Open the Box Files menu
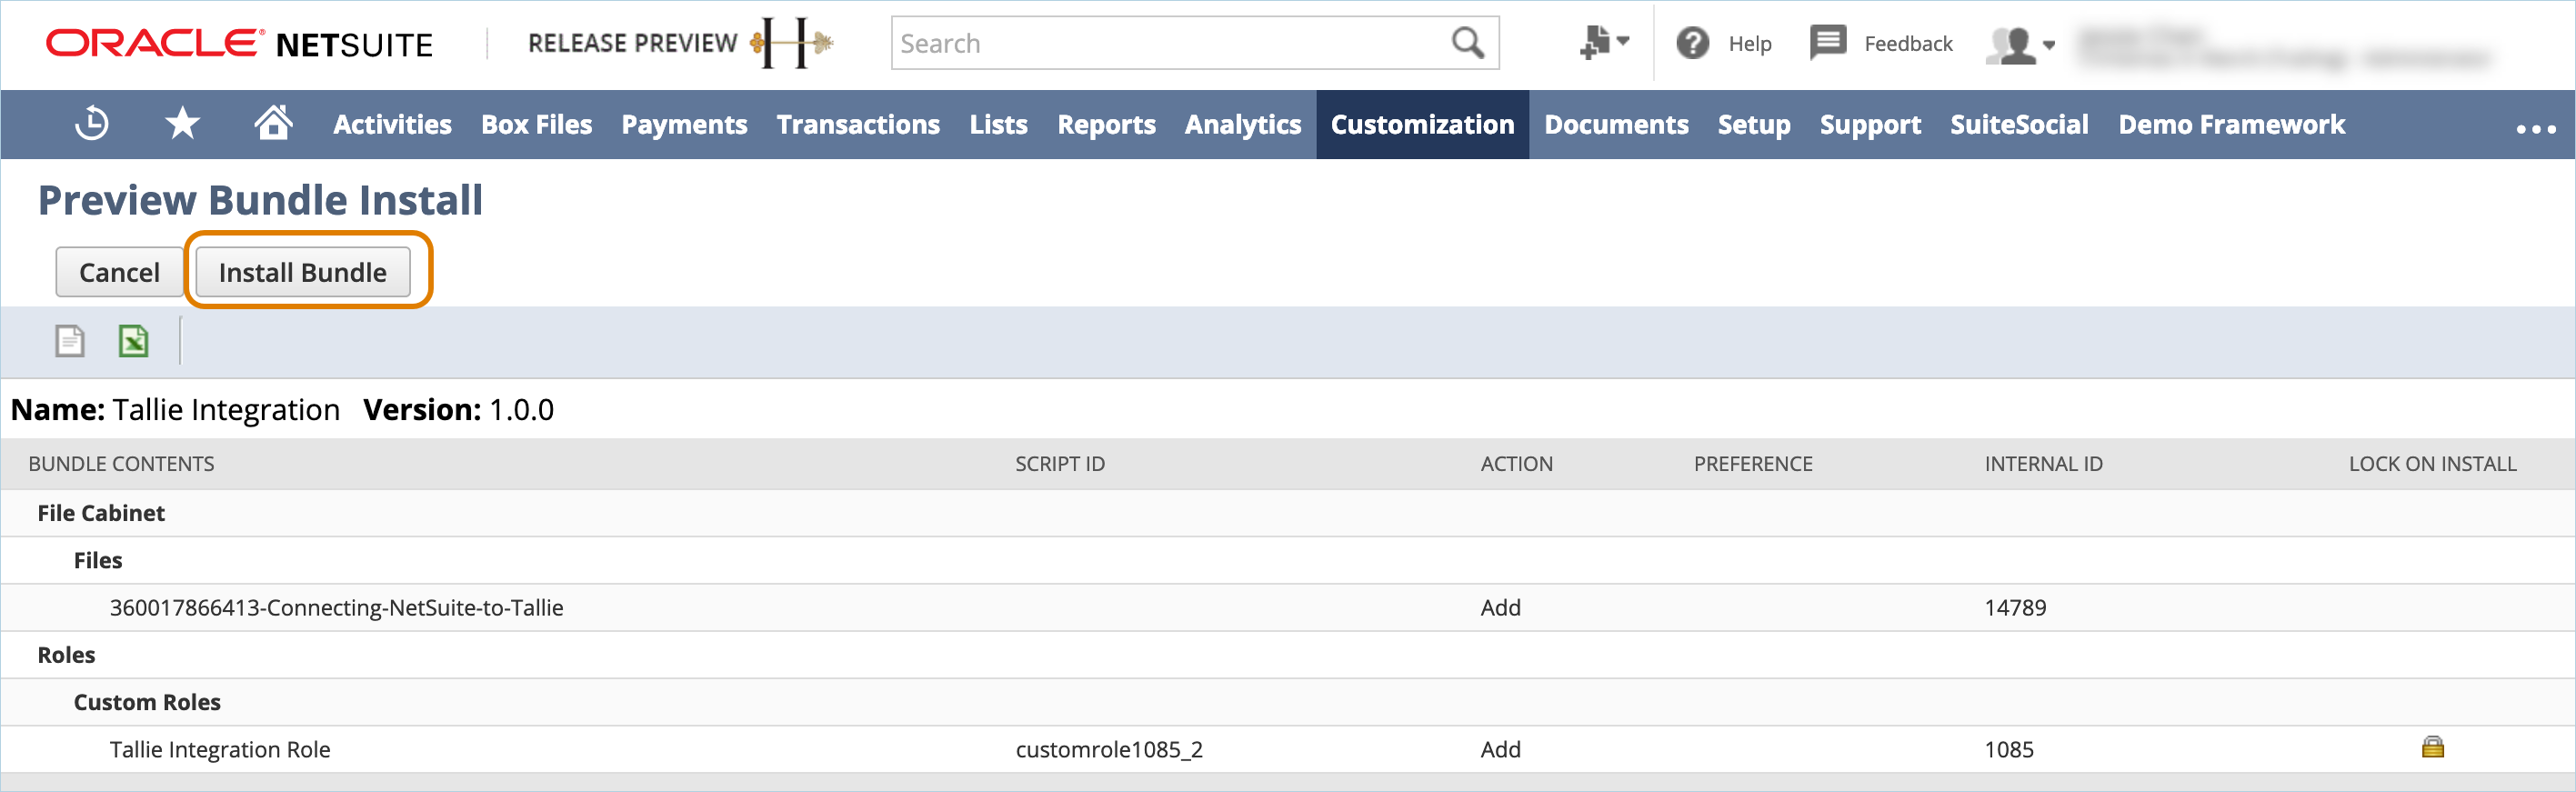 pyautogui.click(x=537, y=124)
